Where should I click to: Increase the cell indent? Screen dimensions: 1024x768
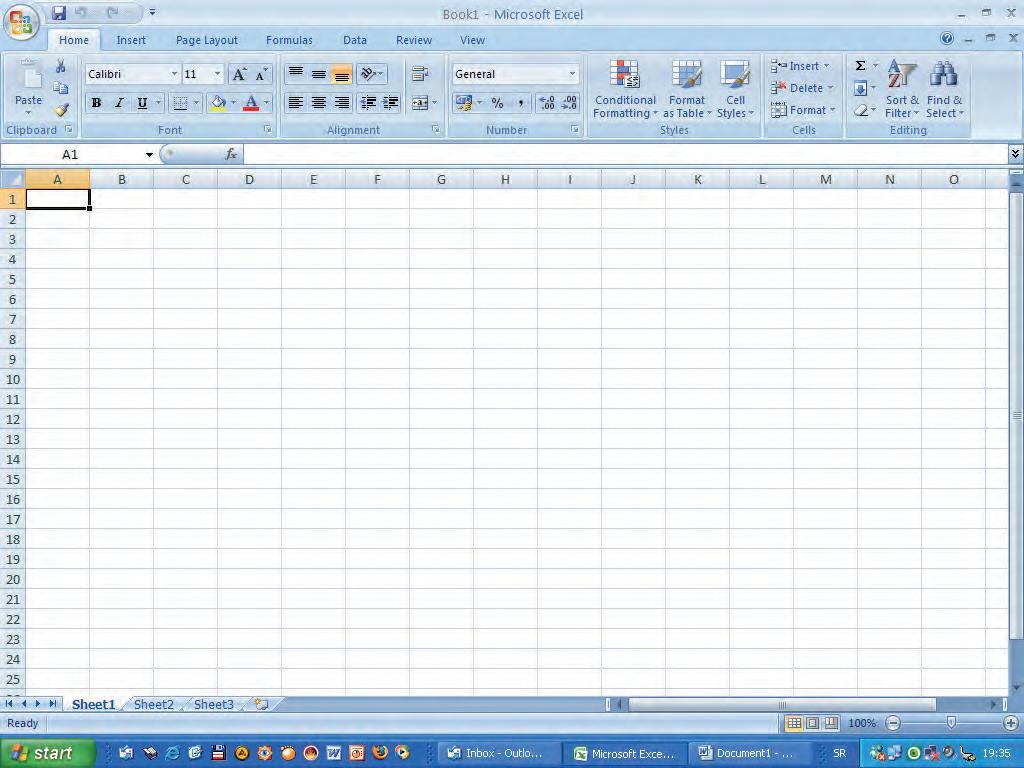click(391, 103)
